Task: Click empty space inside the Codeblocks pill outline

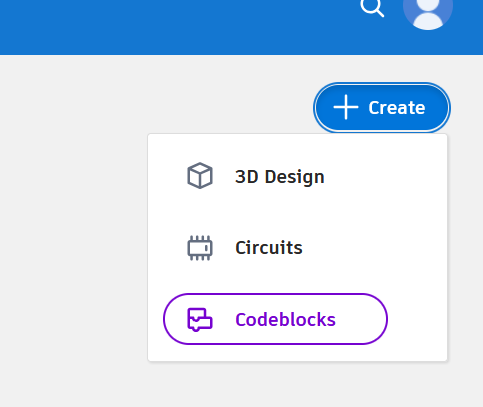Action: coord(362,319)
